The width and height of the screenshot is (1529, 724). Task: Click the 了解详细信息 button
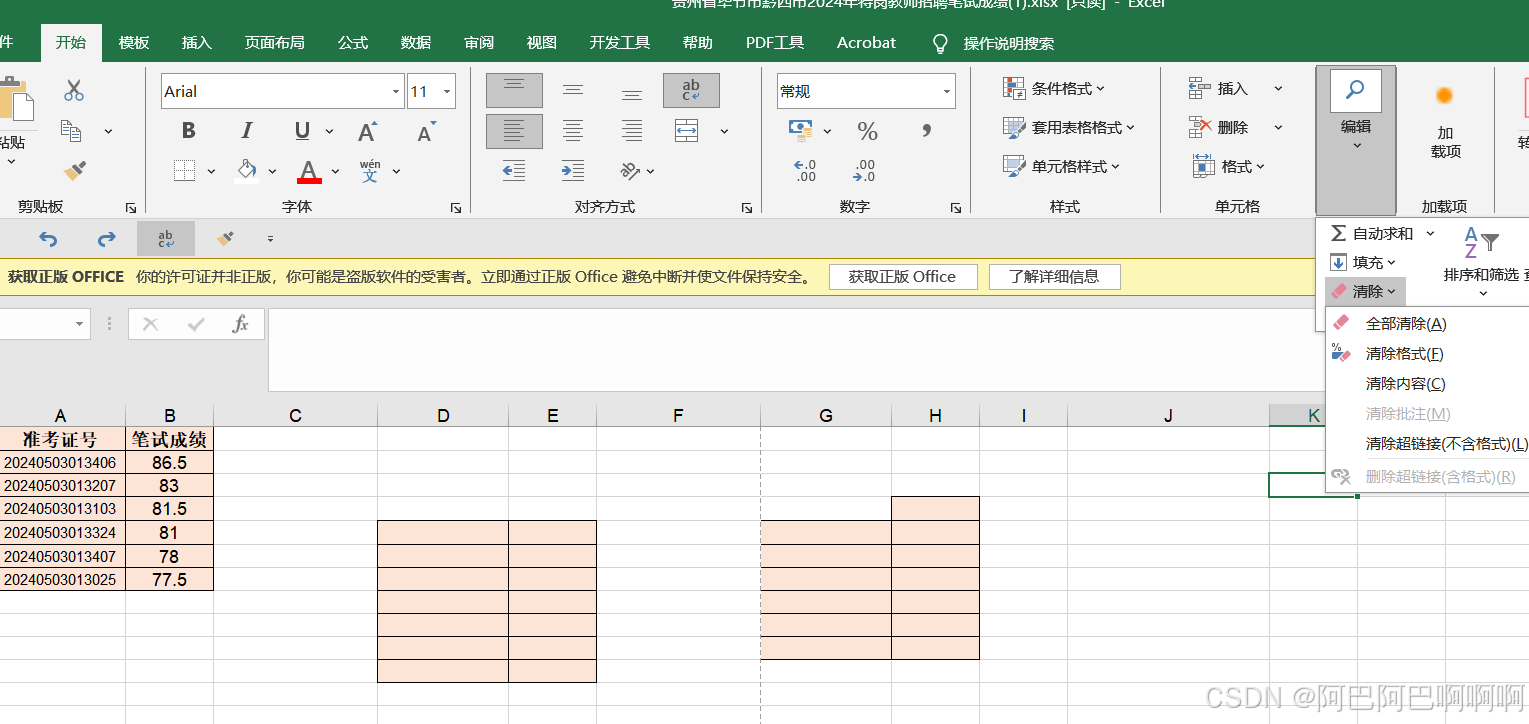click(x=1054, y=276)
